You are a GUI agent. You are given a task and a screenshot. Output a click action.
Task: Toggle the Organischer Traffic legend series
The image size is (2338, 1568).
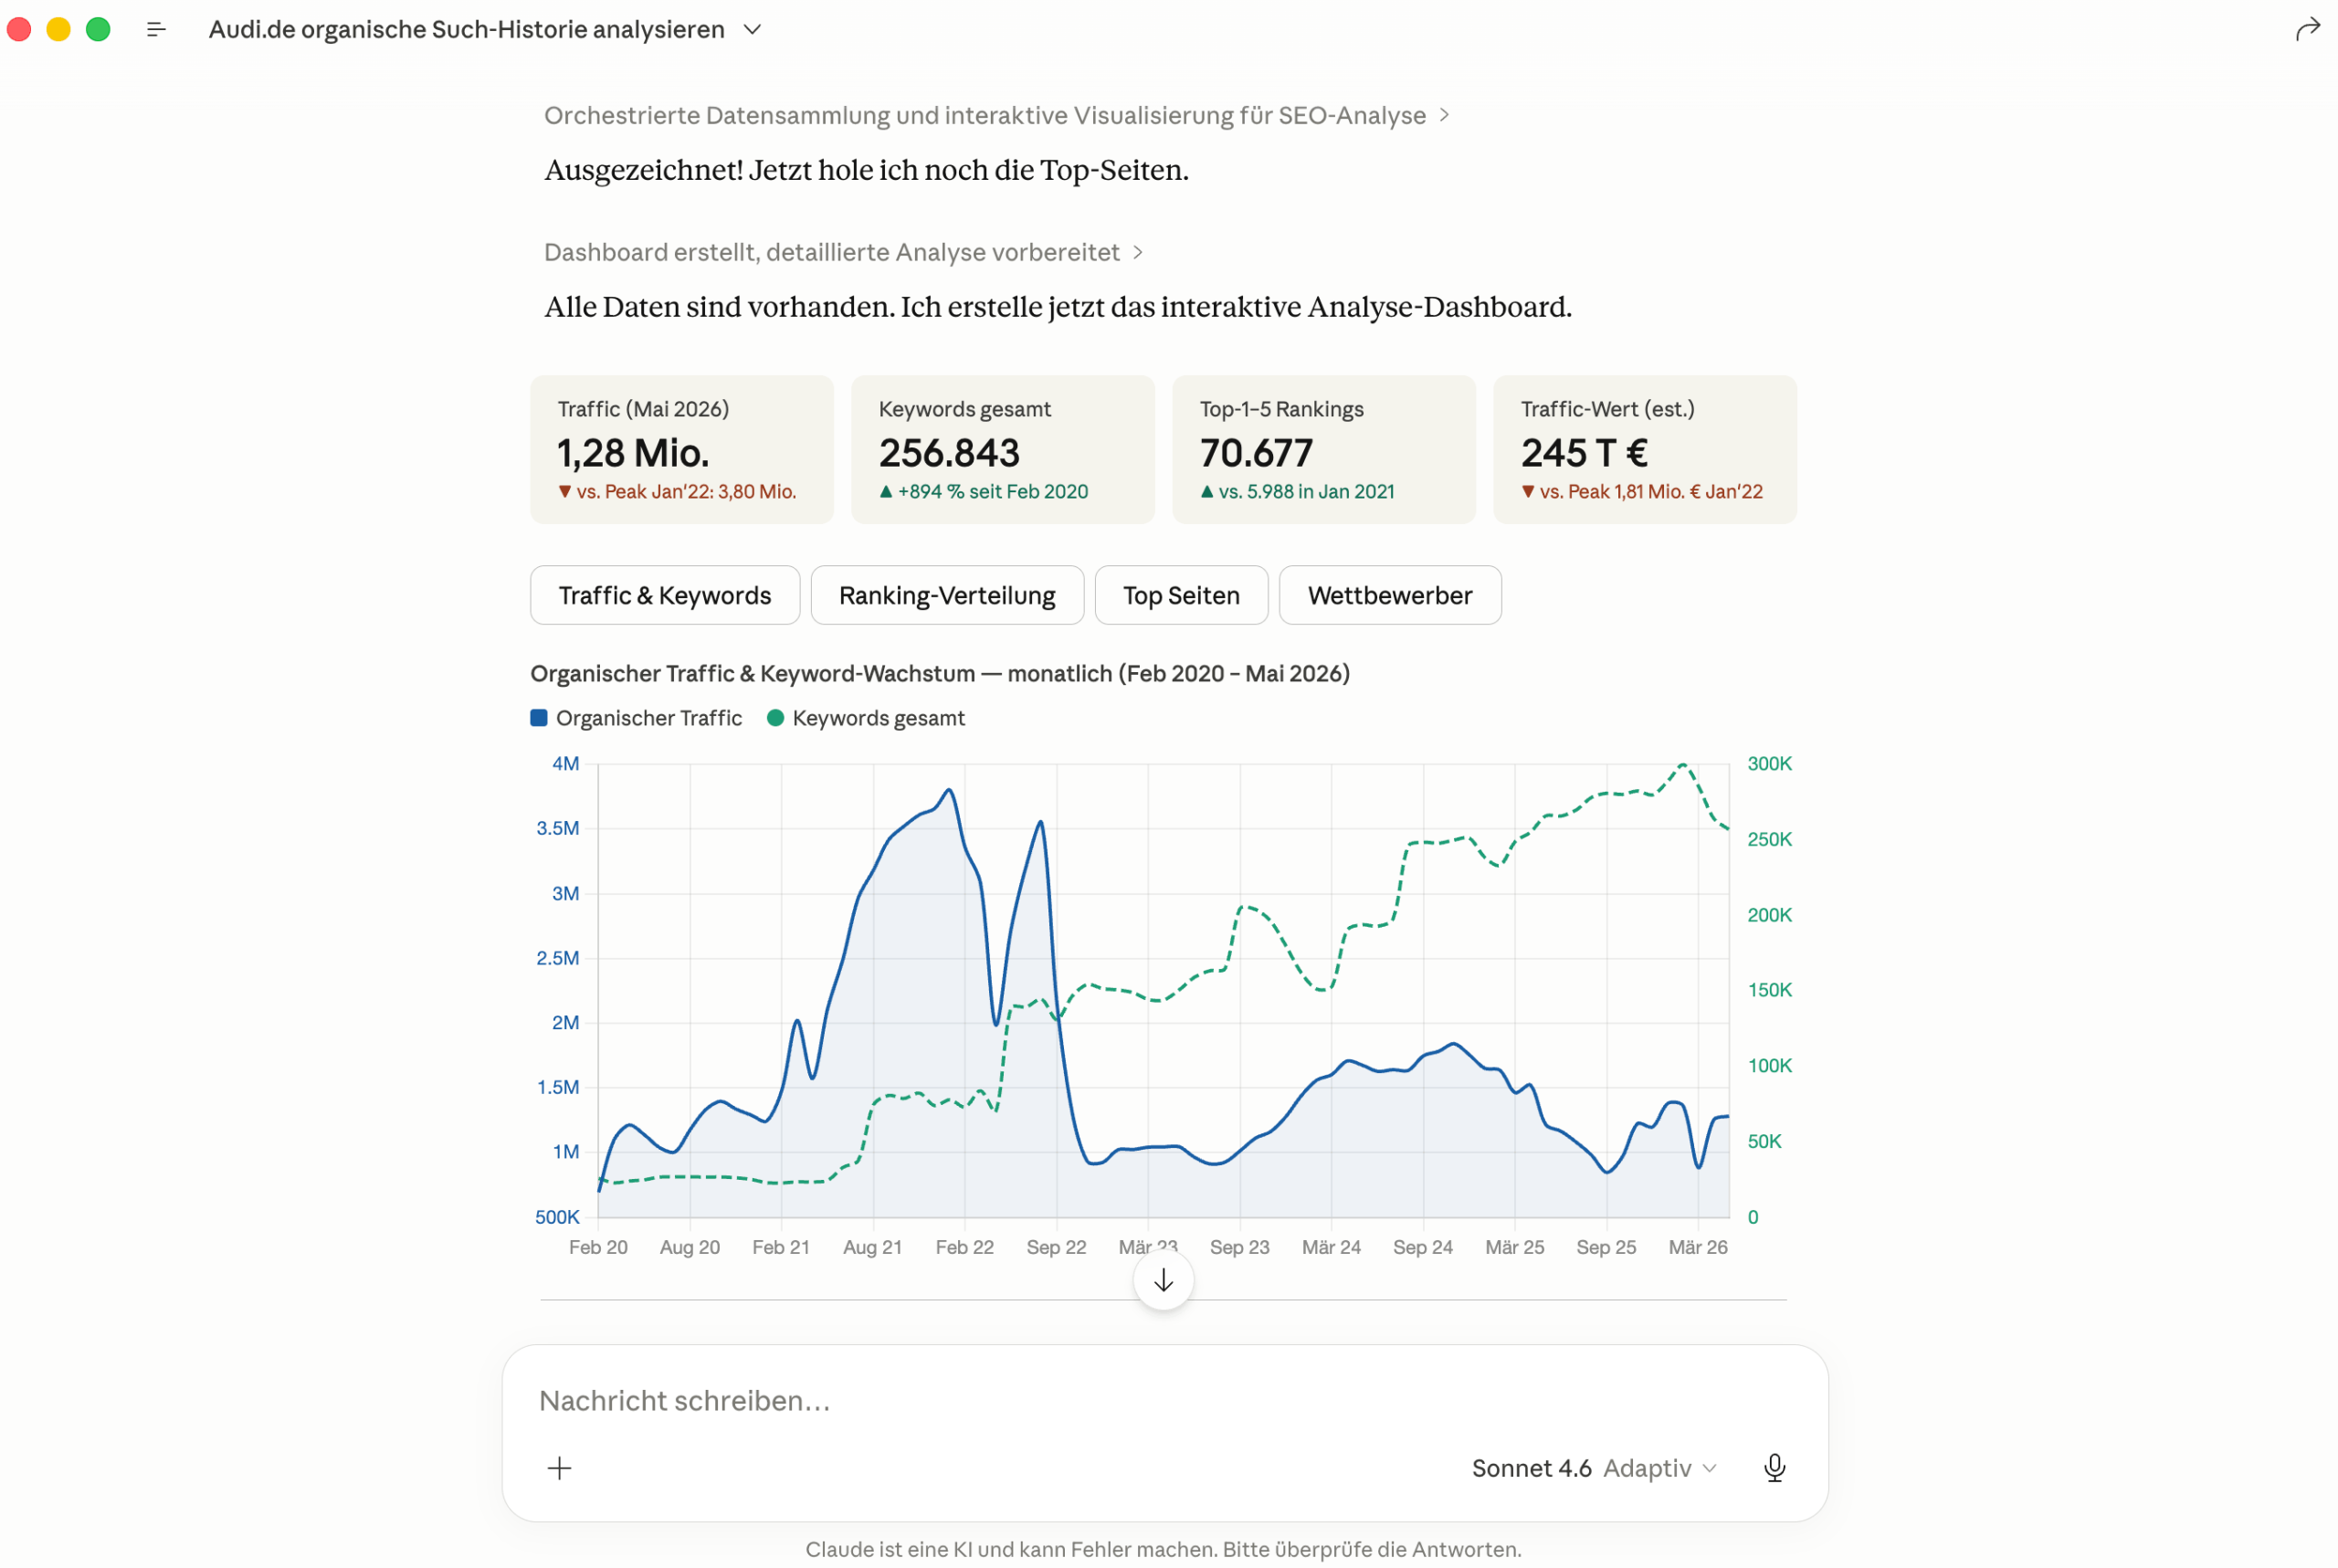636,718
